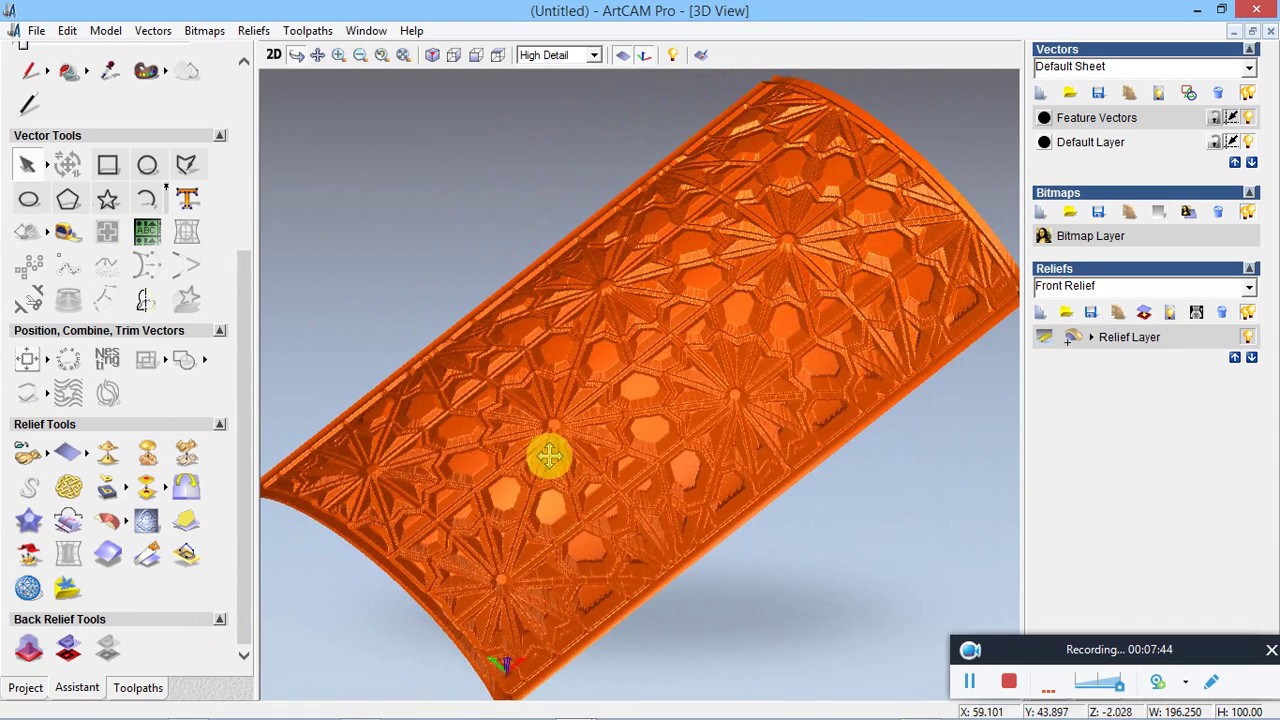Move vector layer up arrow
The height and width of the screenshot is (720, 1280).
click(1234, 162)
